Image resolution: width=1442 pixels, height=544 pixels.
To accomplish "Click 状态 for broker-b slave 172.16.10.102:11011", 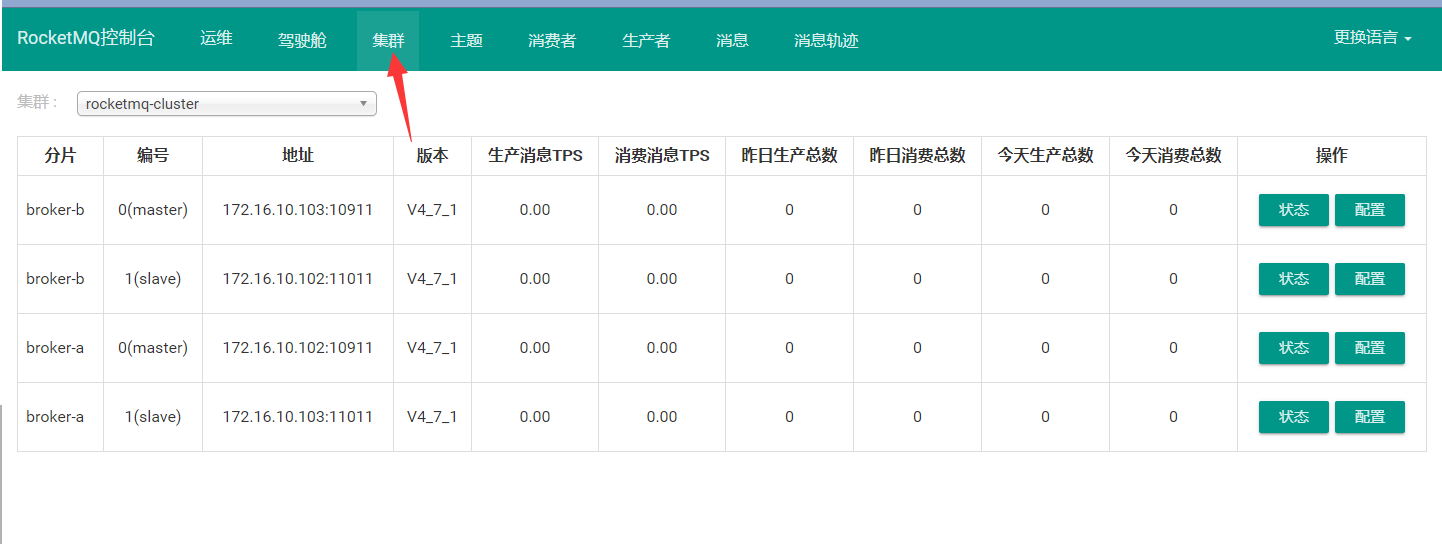I will pyautogui.click(x=1294, y=279).
